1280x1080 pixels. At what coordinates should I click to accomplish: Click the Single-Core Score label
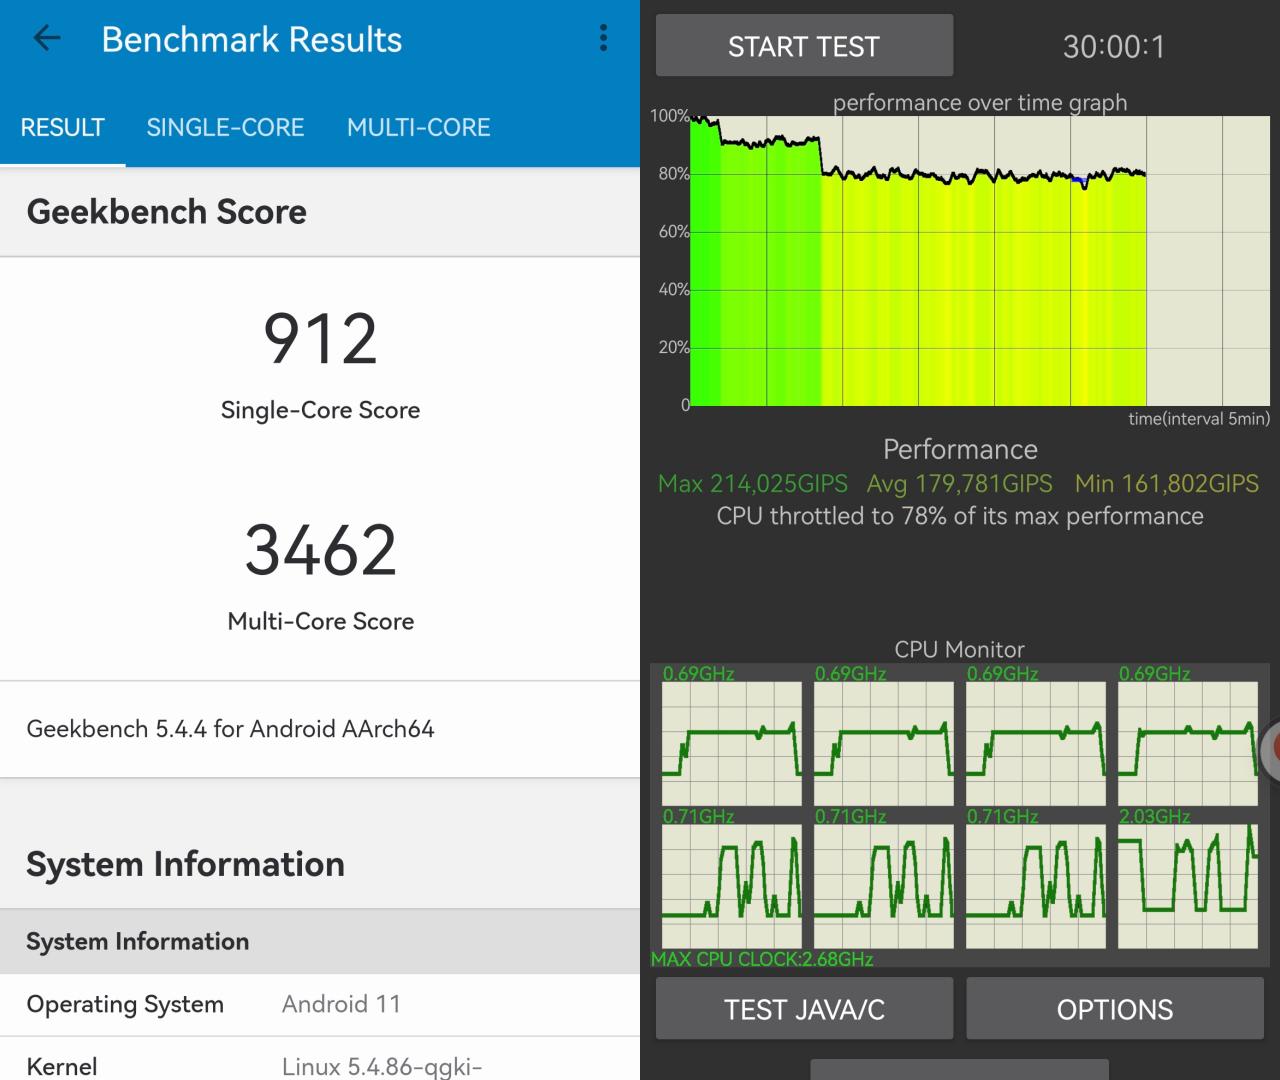point(320,410)
